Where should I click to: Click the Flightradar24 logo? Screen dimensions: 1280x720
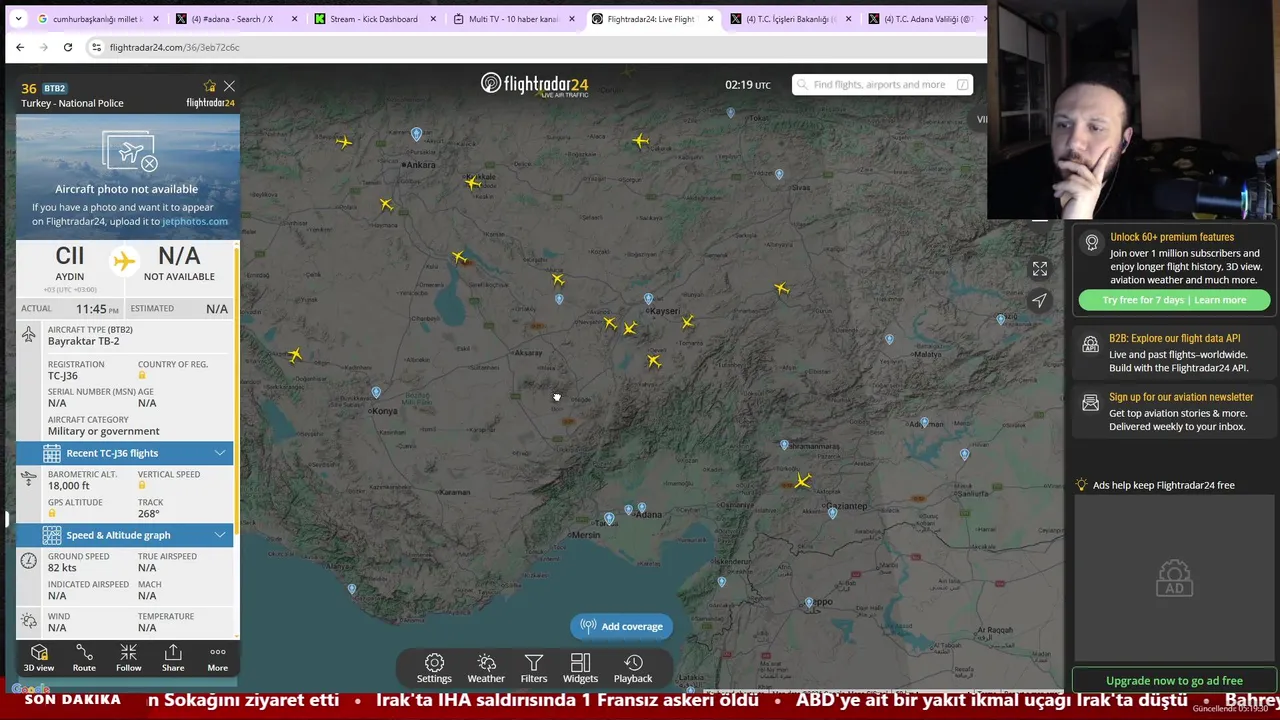click(x=534, y=85)
